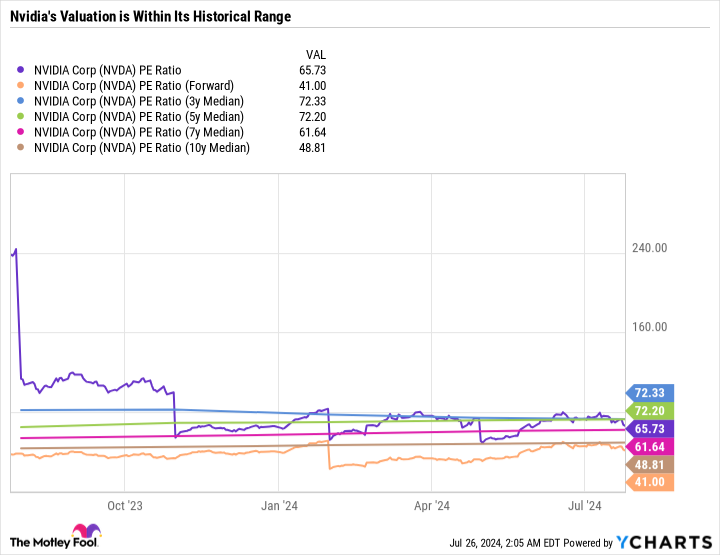Click the pink 7y Median legend dot

(x=20, y=132)
